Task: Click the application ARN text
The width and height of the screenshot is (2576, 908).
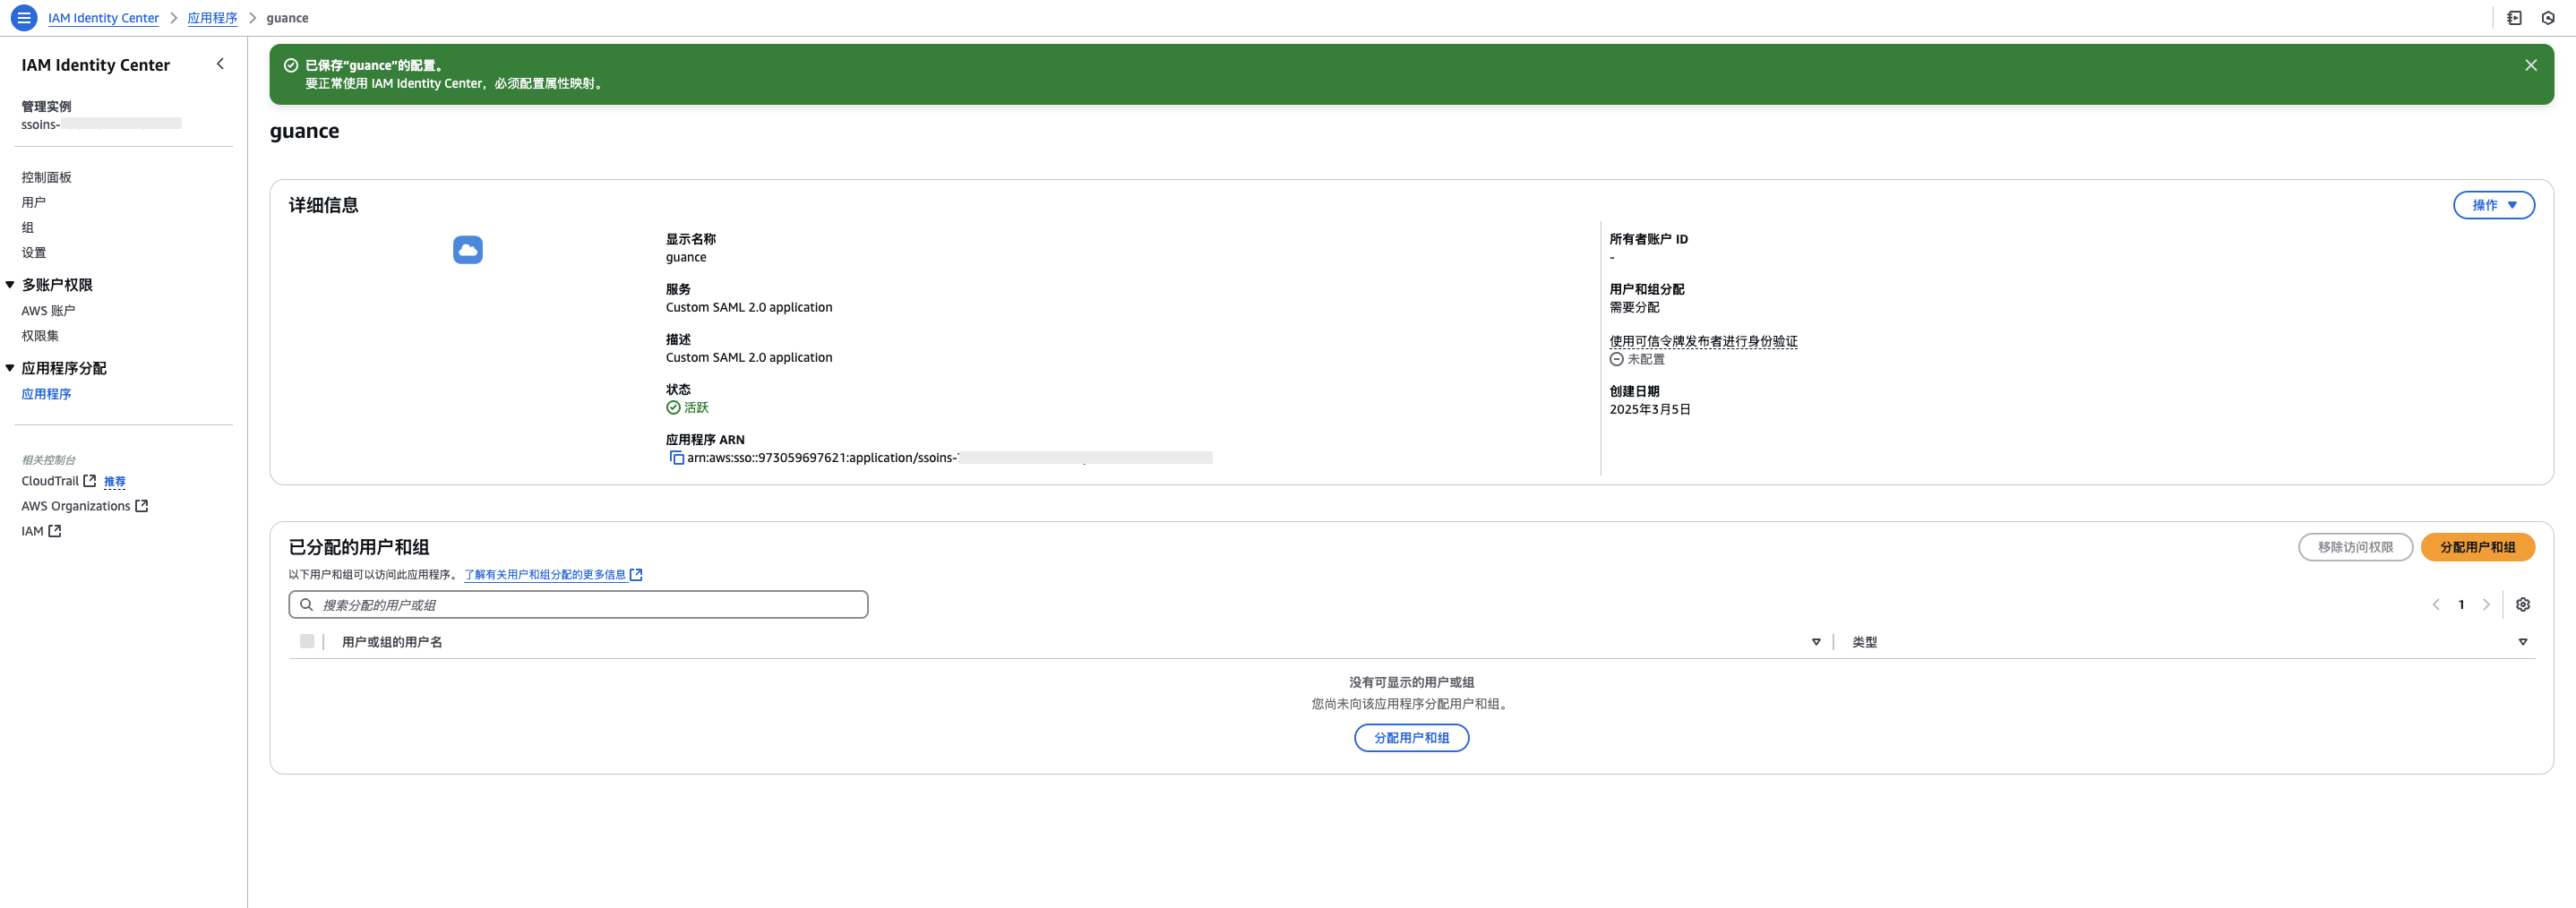Action: pyautogui.click(x=950, y=458)
